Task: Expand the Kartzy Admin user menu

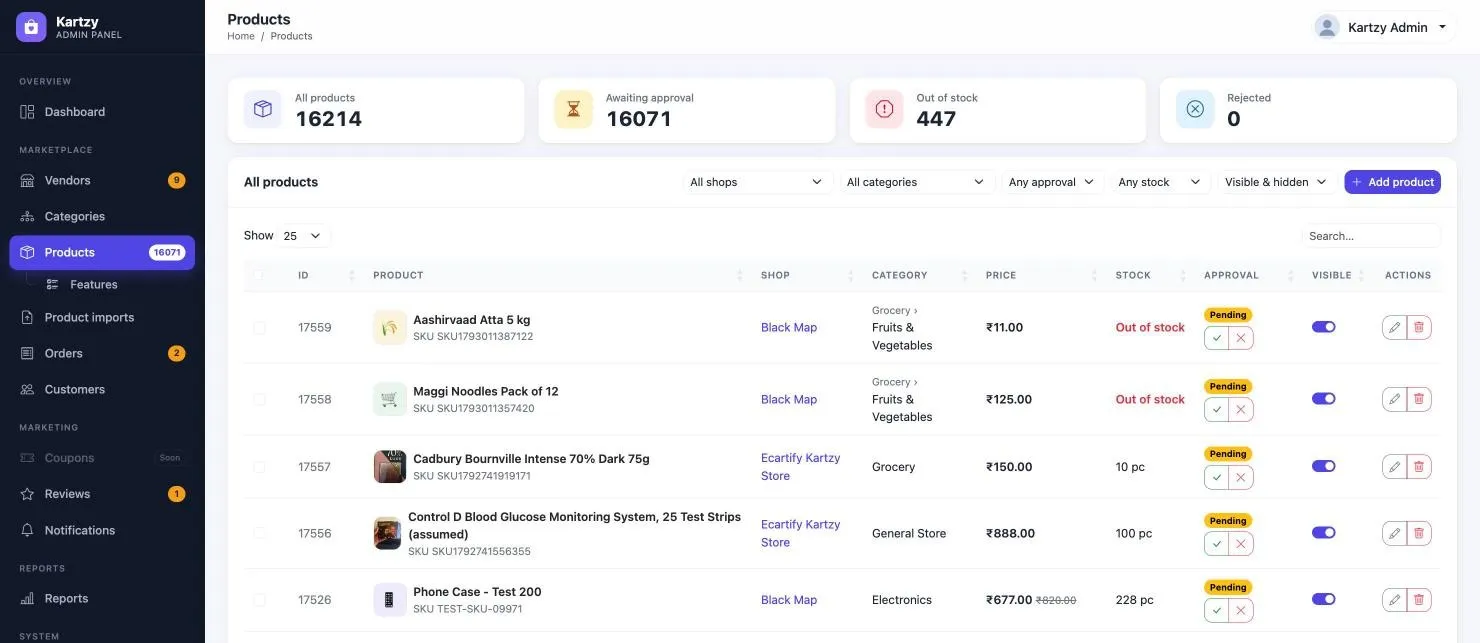Action: (1385, 27)
